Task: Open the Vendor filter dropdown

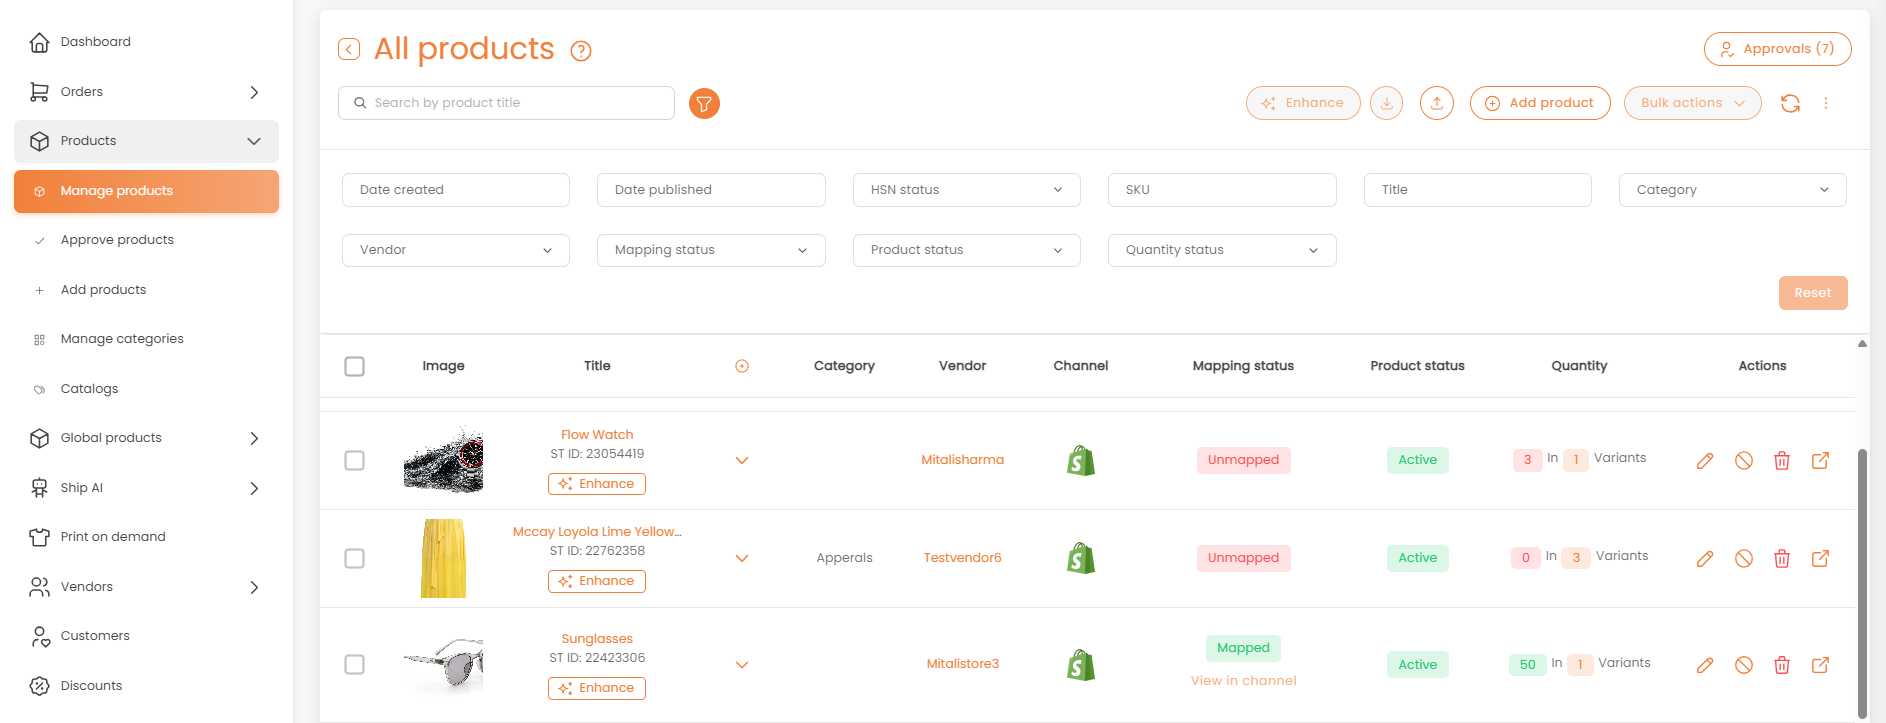Action: 456,250
